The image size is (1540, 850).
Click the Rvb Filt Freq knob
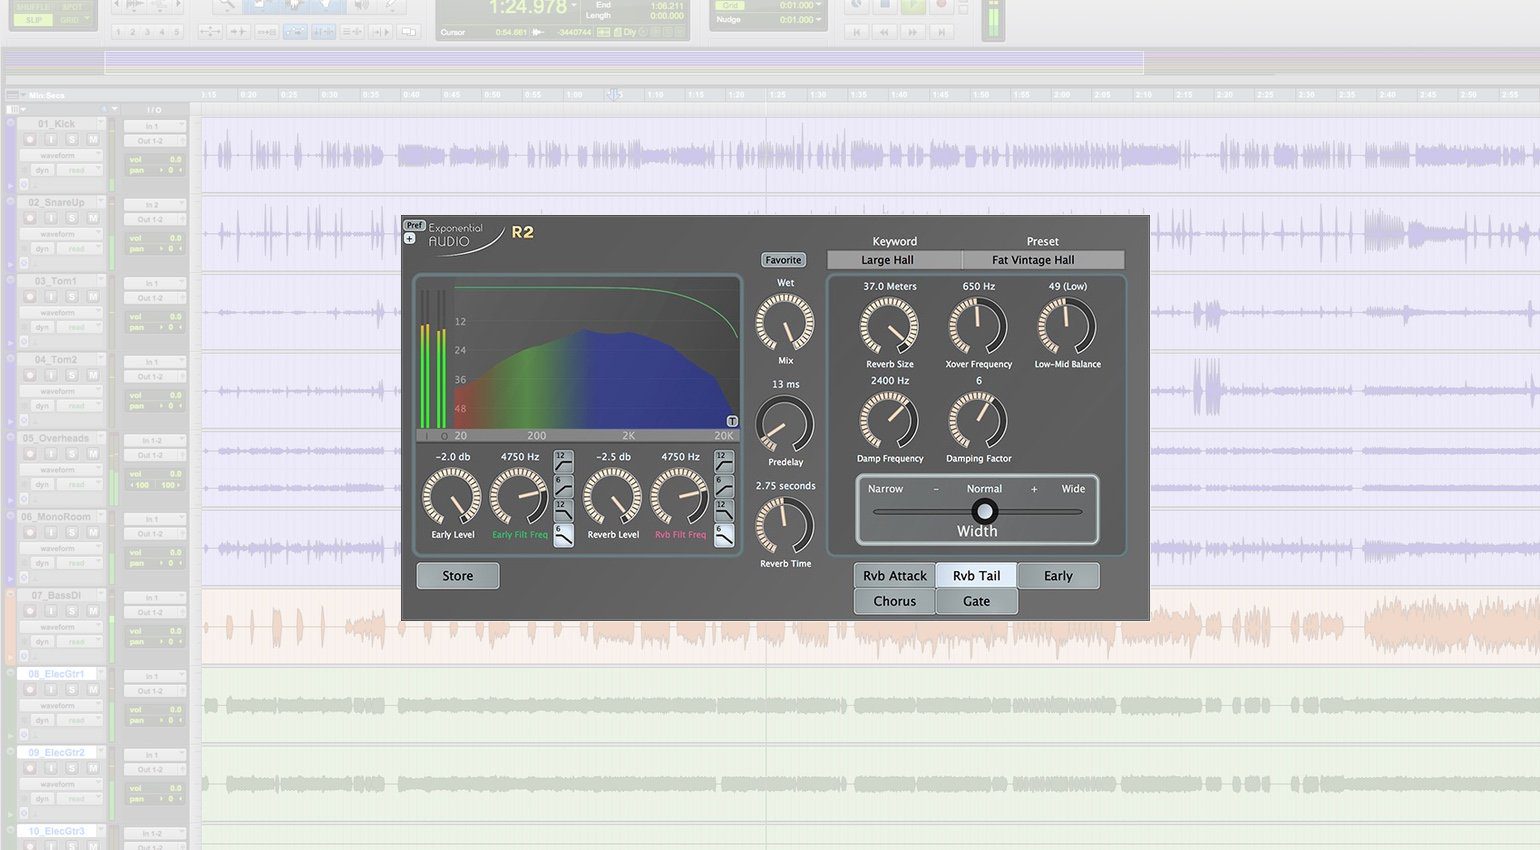click(x=680, y=497)
